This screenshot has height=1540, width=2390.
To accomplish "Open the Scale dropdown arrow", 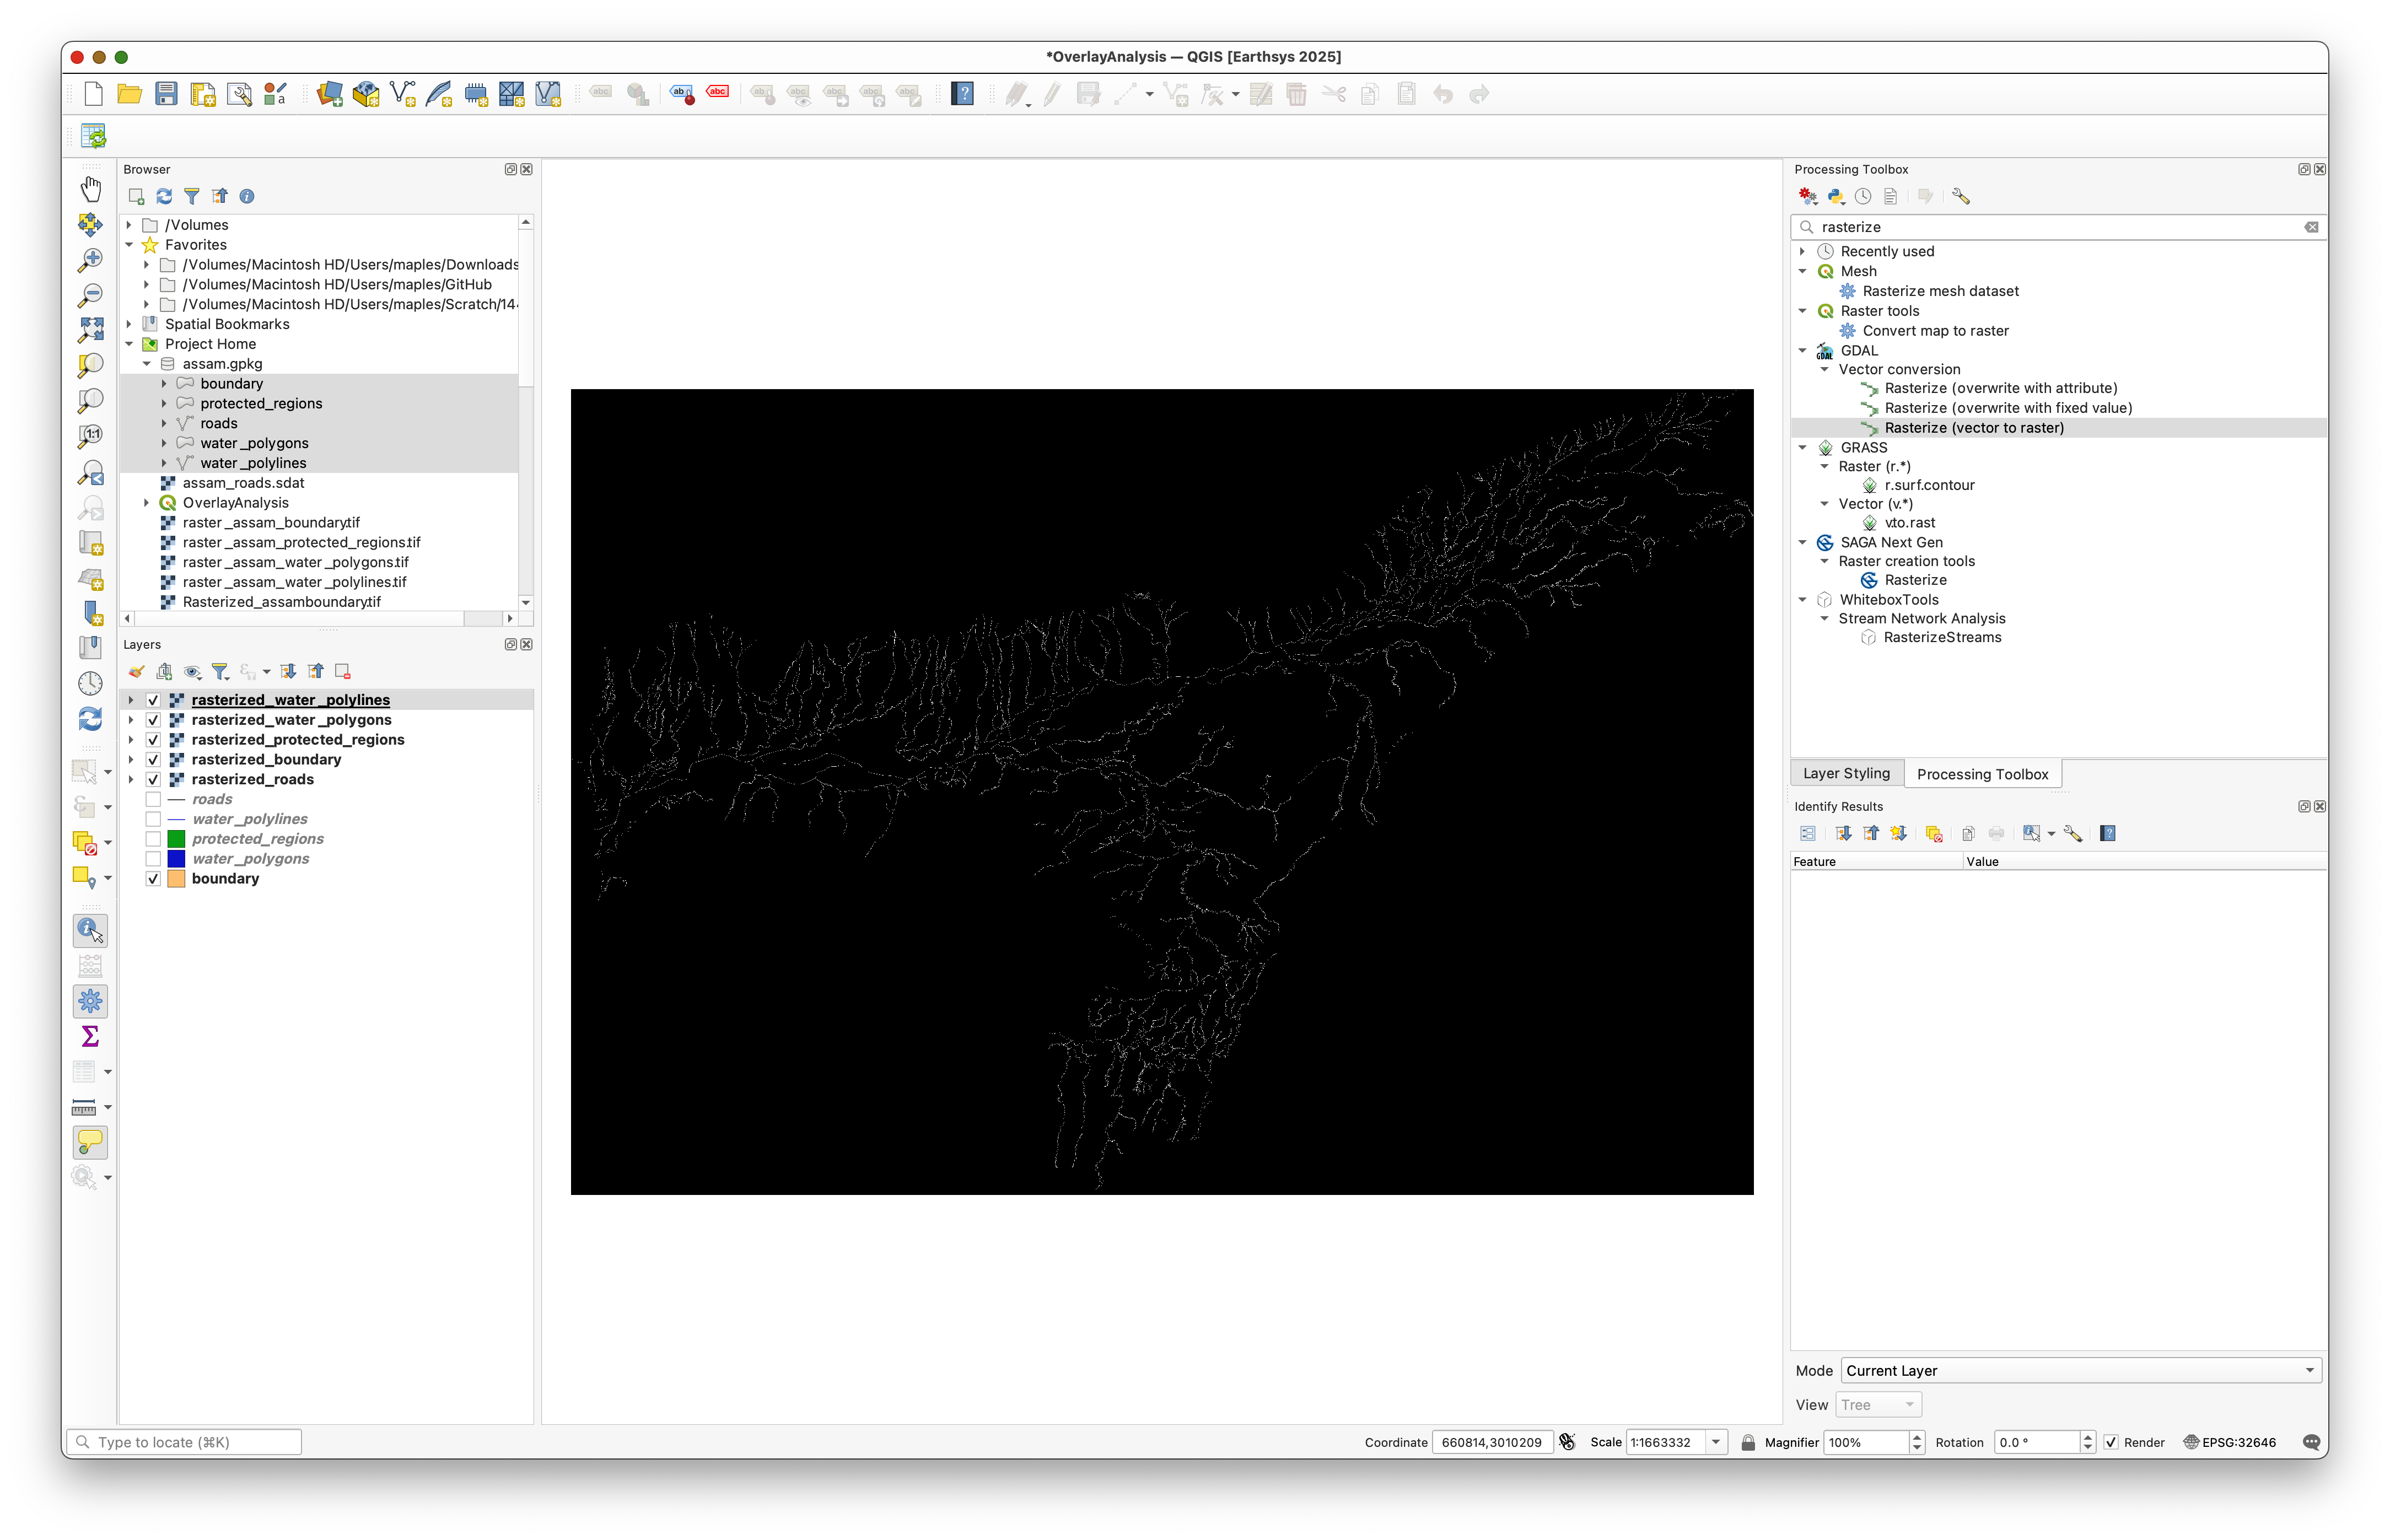I will 1715,1442.
